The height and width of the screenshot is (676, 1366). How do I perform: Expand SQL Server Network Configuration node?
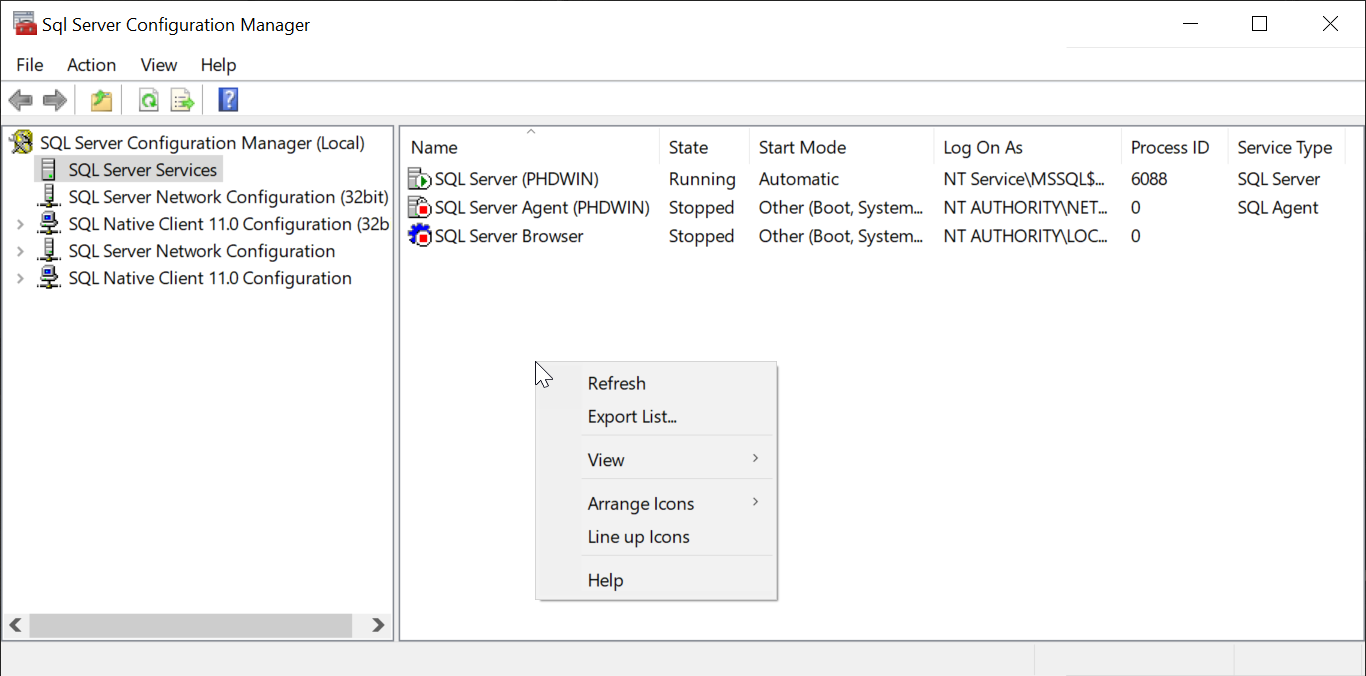coord(20,251)
